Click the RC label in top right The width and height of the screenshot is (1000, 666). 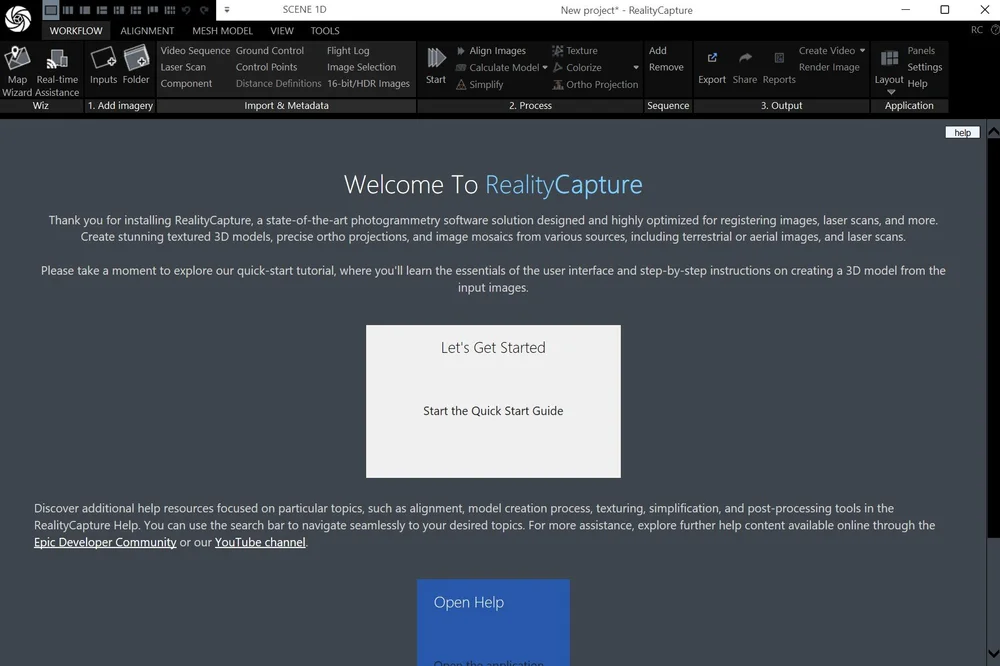[x=976, y=30]
